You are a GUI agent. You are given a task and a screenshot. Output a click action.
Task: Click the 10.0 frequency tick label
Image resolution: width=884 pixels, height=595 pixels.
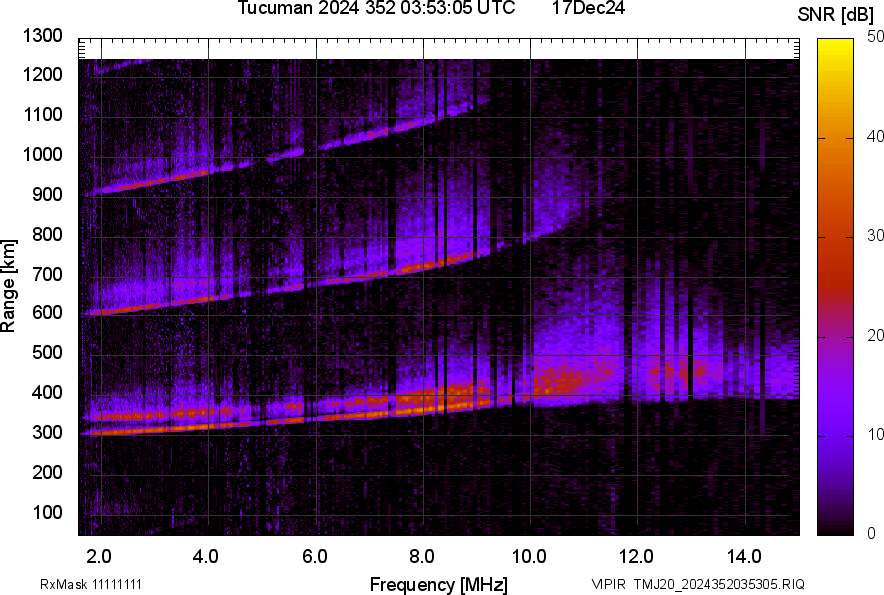click(529, 556)
